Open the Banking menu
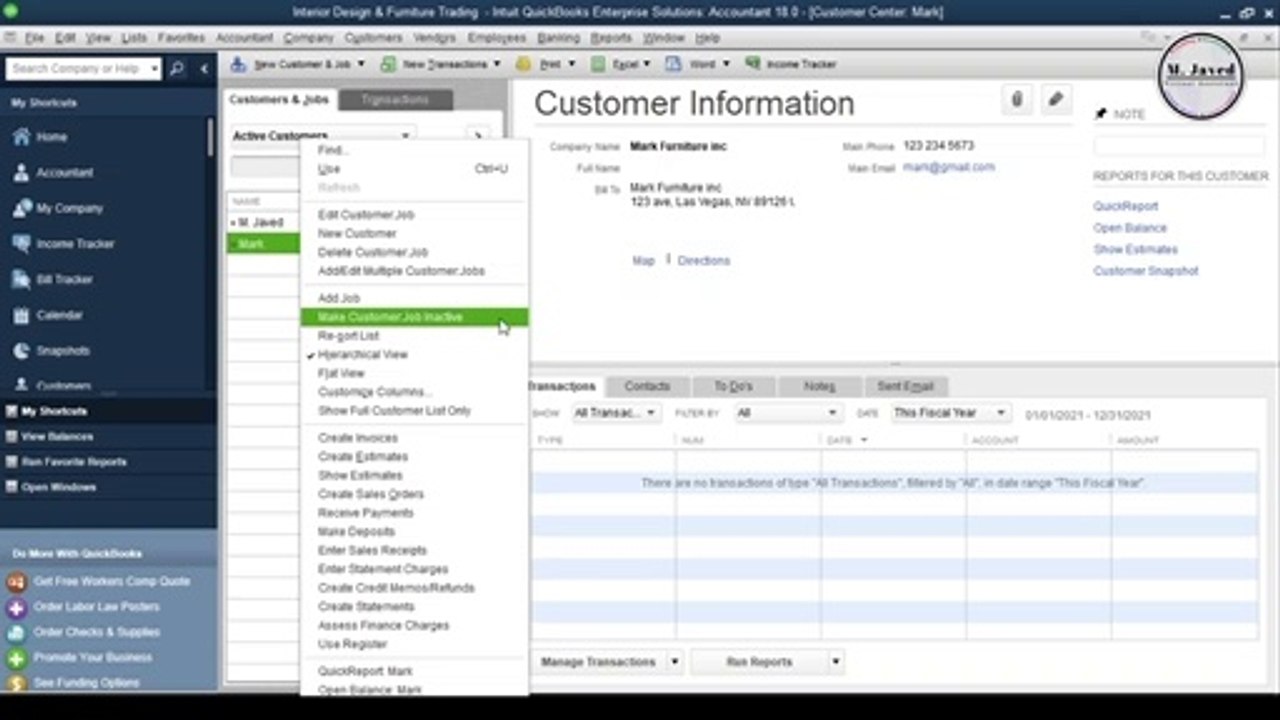Image resolution: width=1280 pixels, height=720 pixels. 558,38
